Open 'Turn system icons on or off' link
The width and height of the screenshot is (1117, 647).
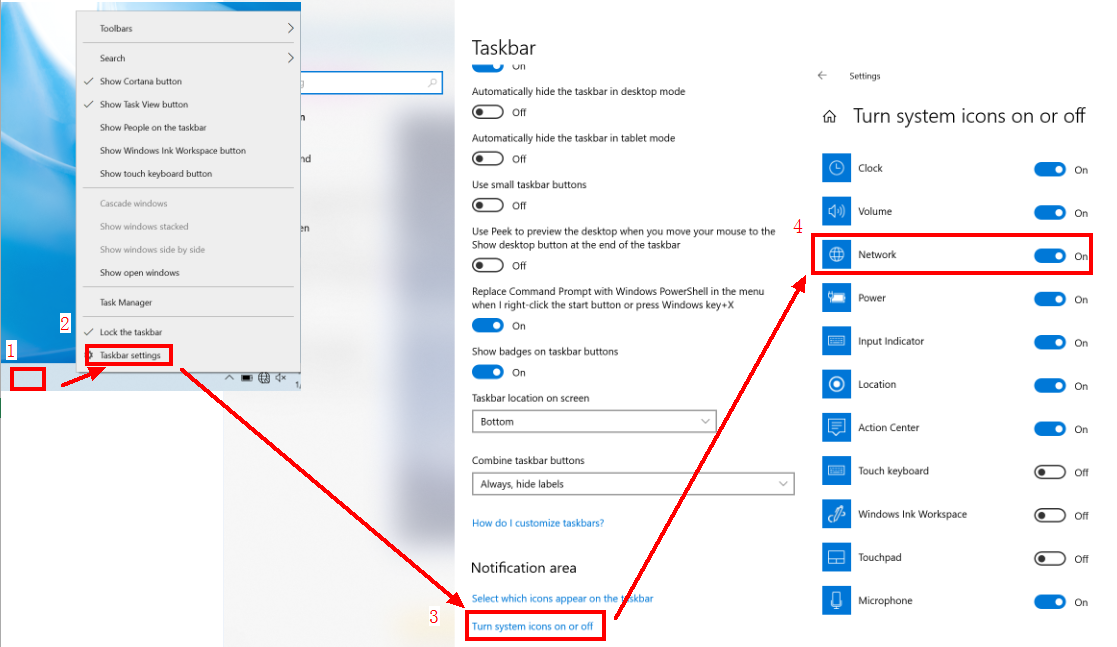533,627
